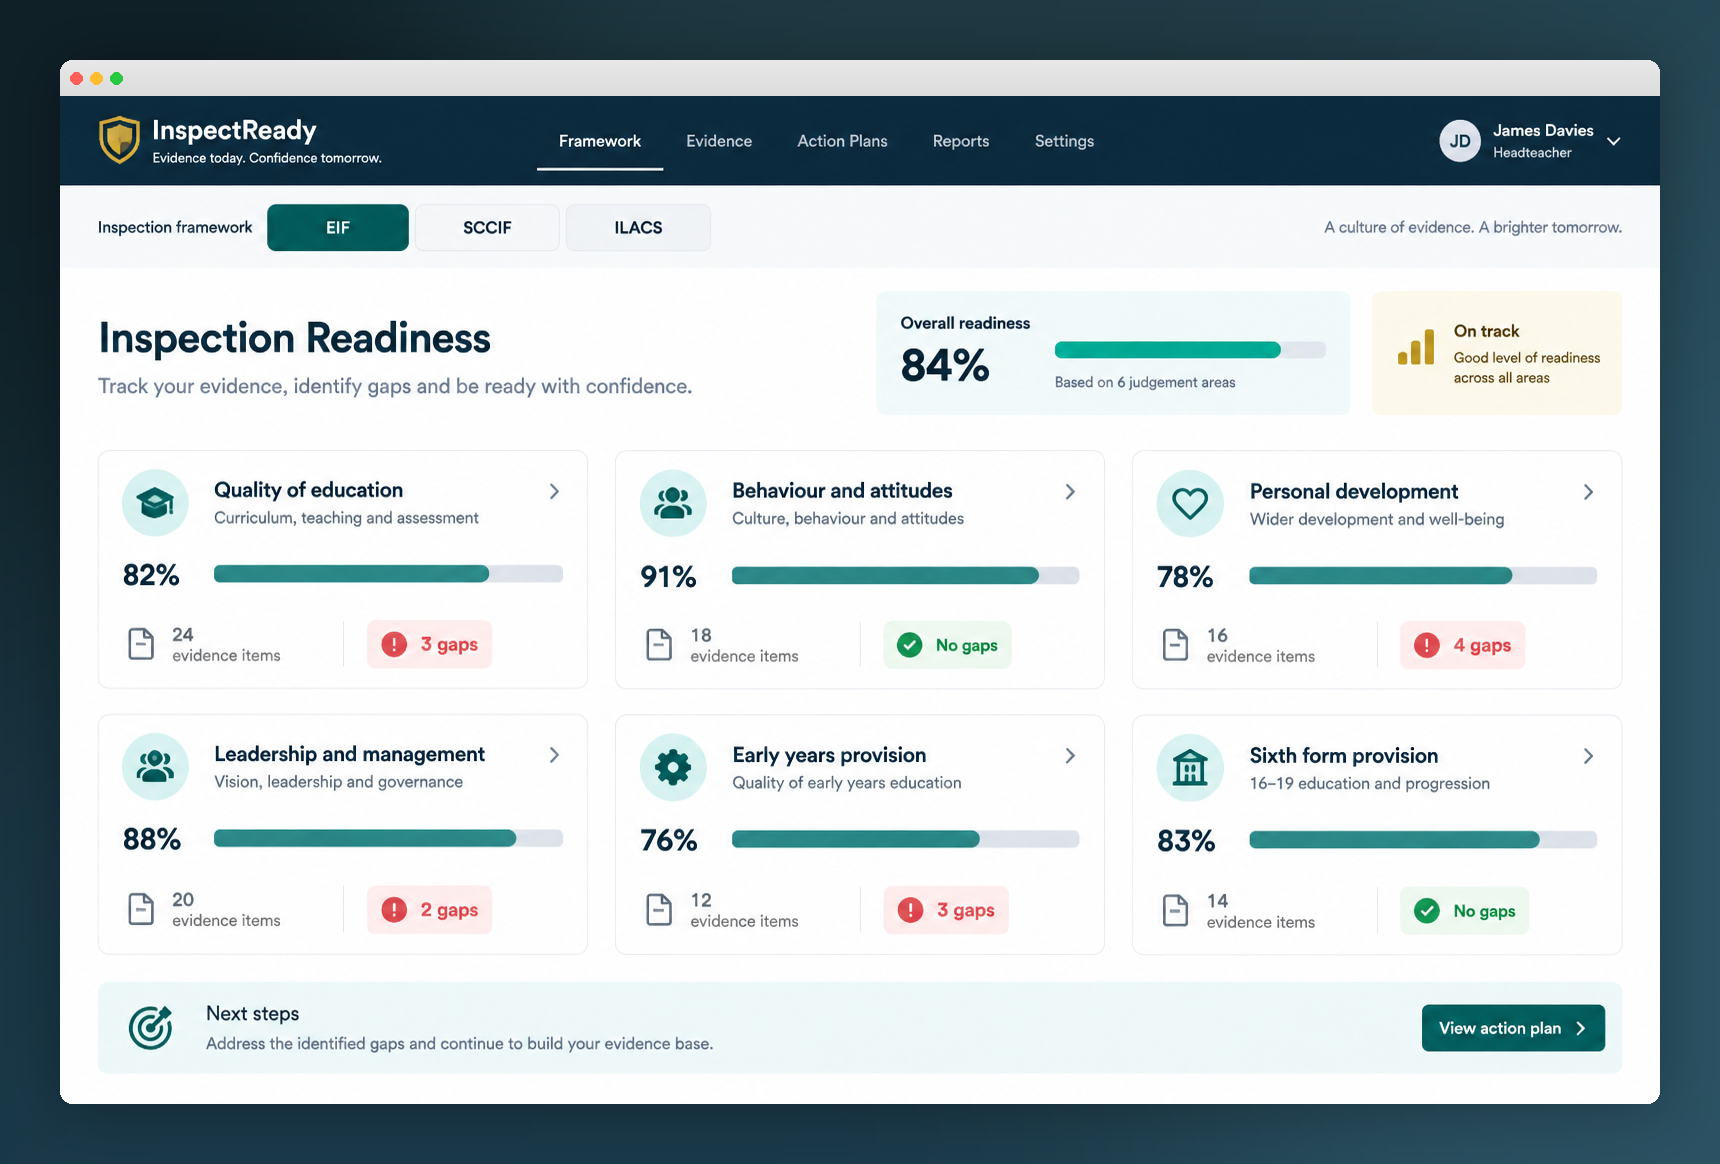
Task: Click the Sixth form provision building icon
Action: [x=1190, y=768]
